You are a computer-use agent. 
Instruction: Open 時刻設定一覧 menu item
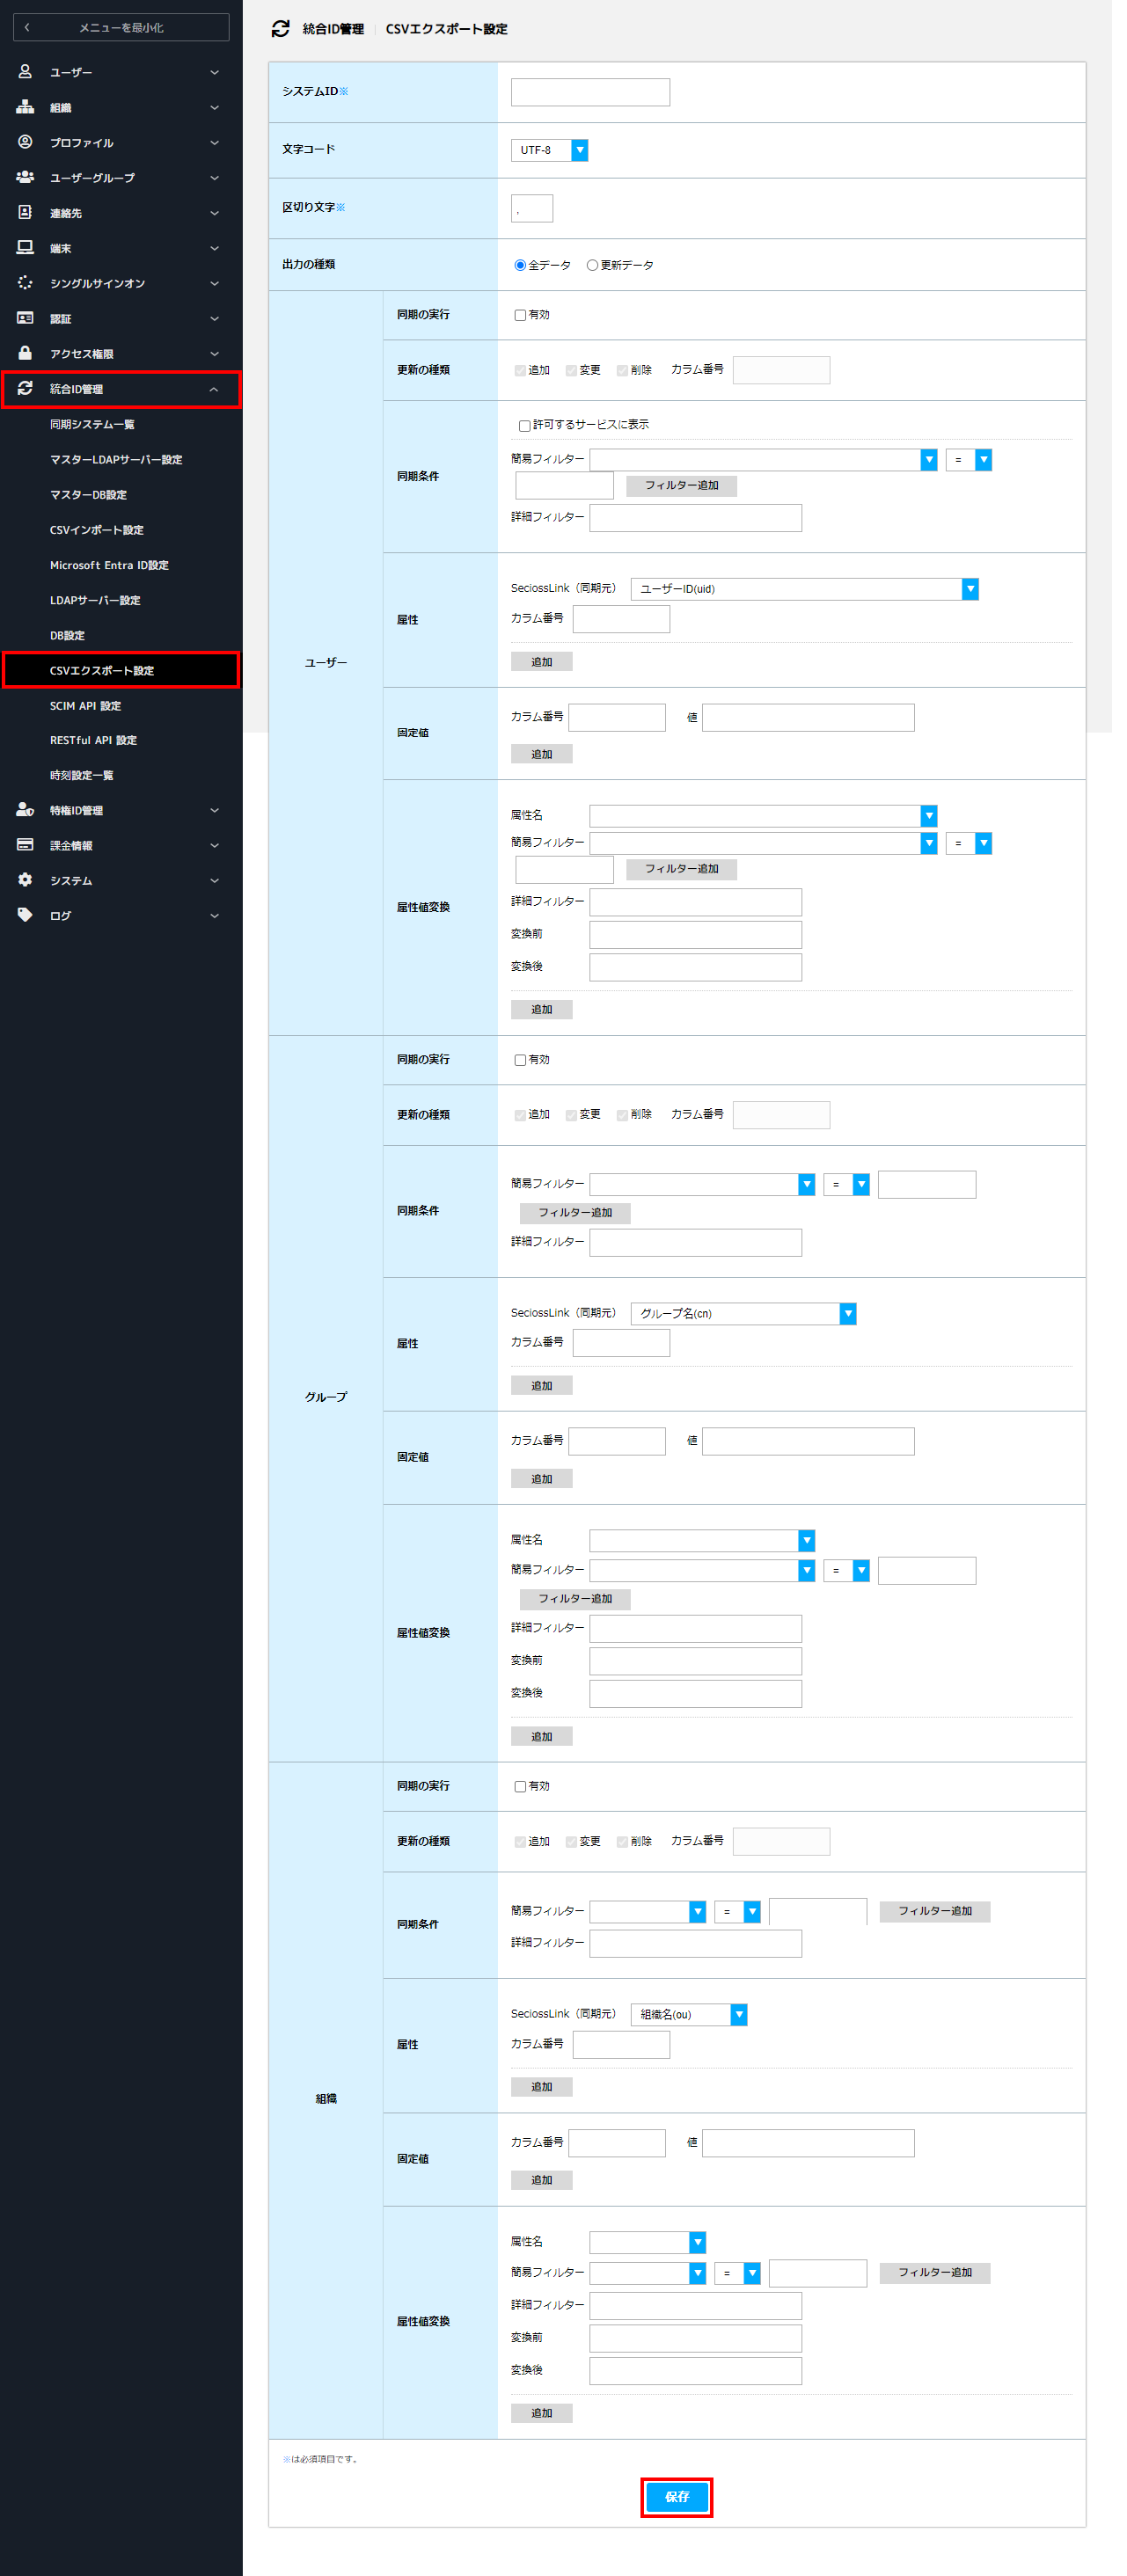point(82,775)
